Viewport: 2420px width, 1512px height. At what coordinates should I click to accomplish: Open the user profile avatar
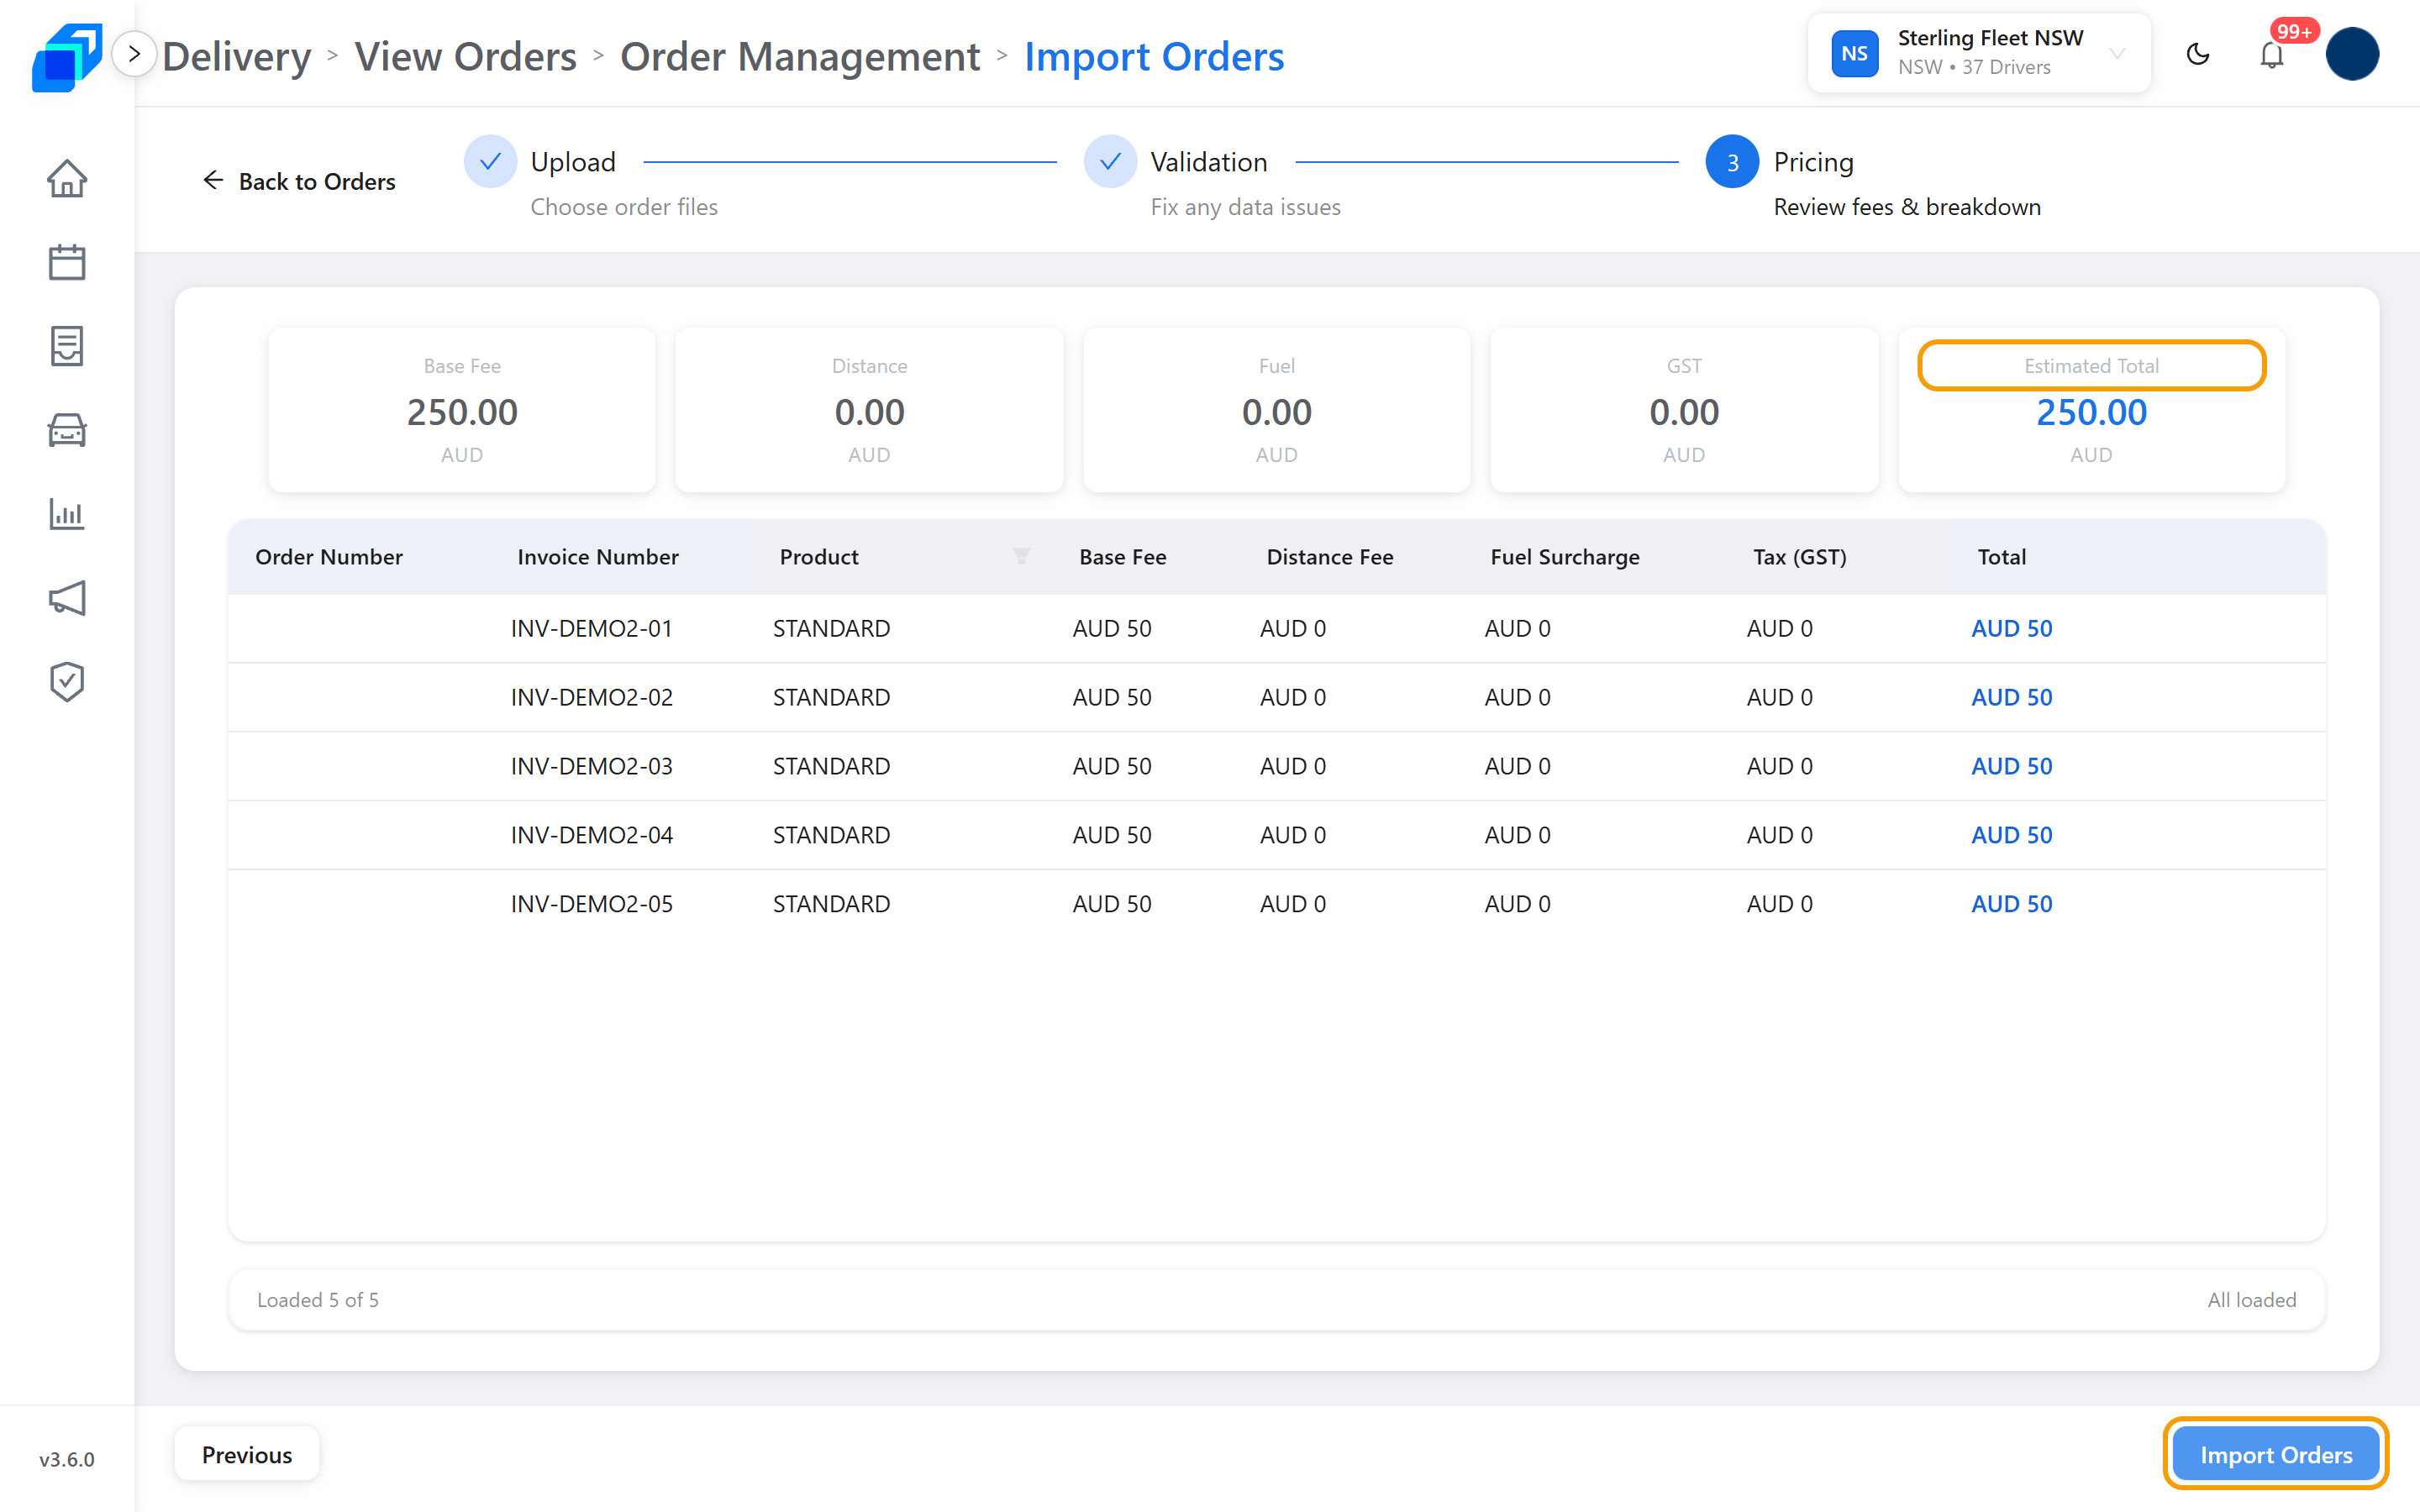(2352, 54)
